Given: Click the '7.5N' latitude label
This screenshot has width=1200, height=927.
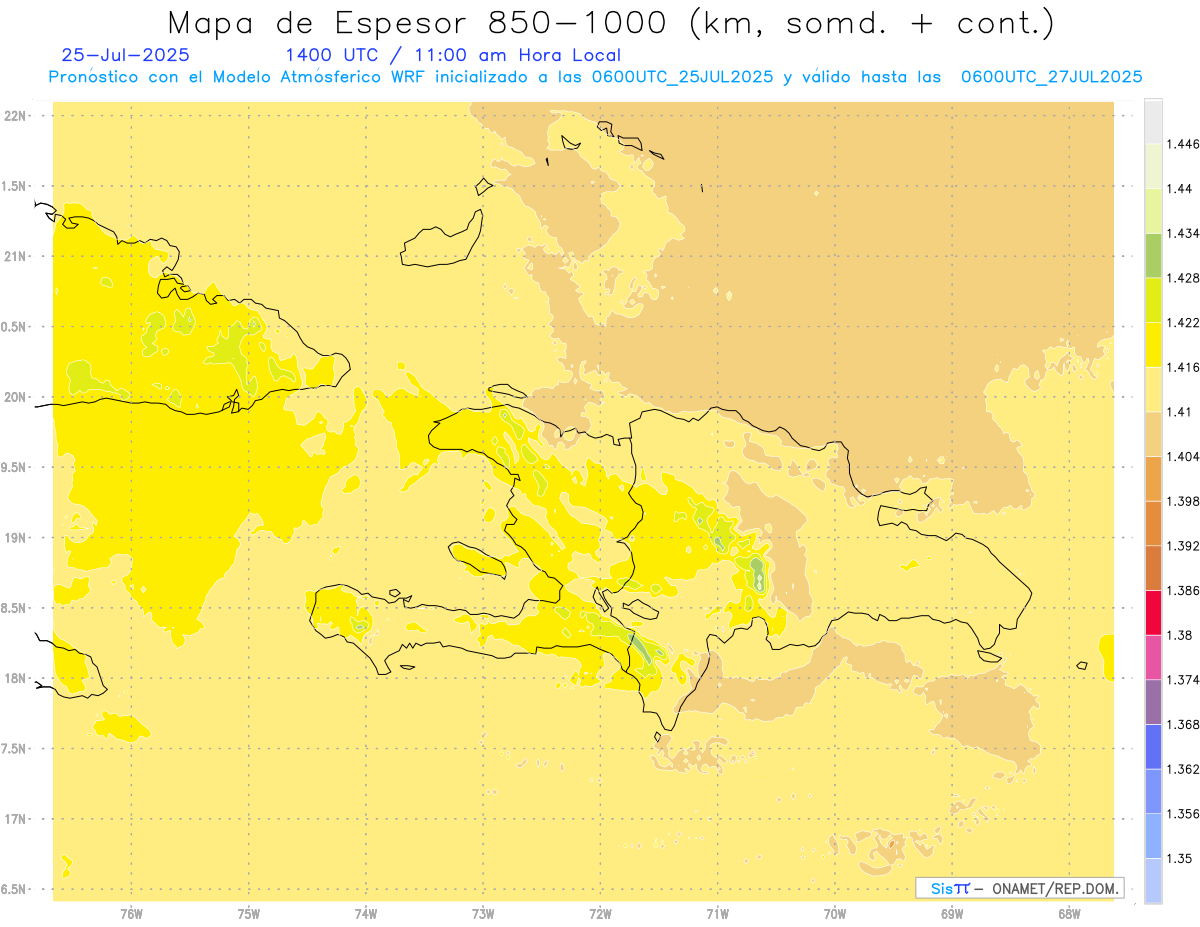Looking at the screenshot, I should (14, 749).
